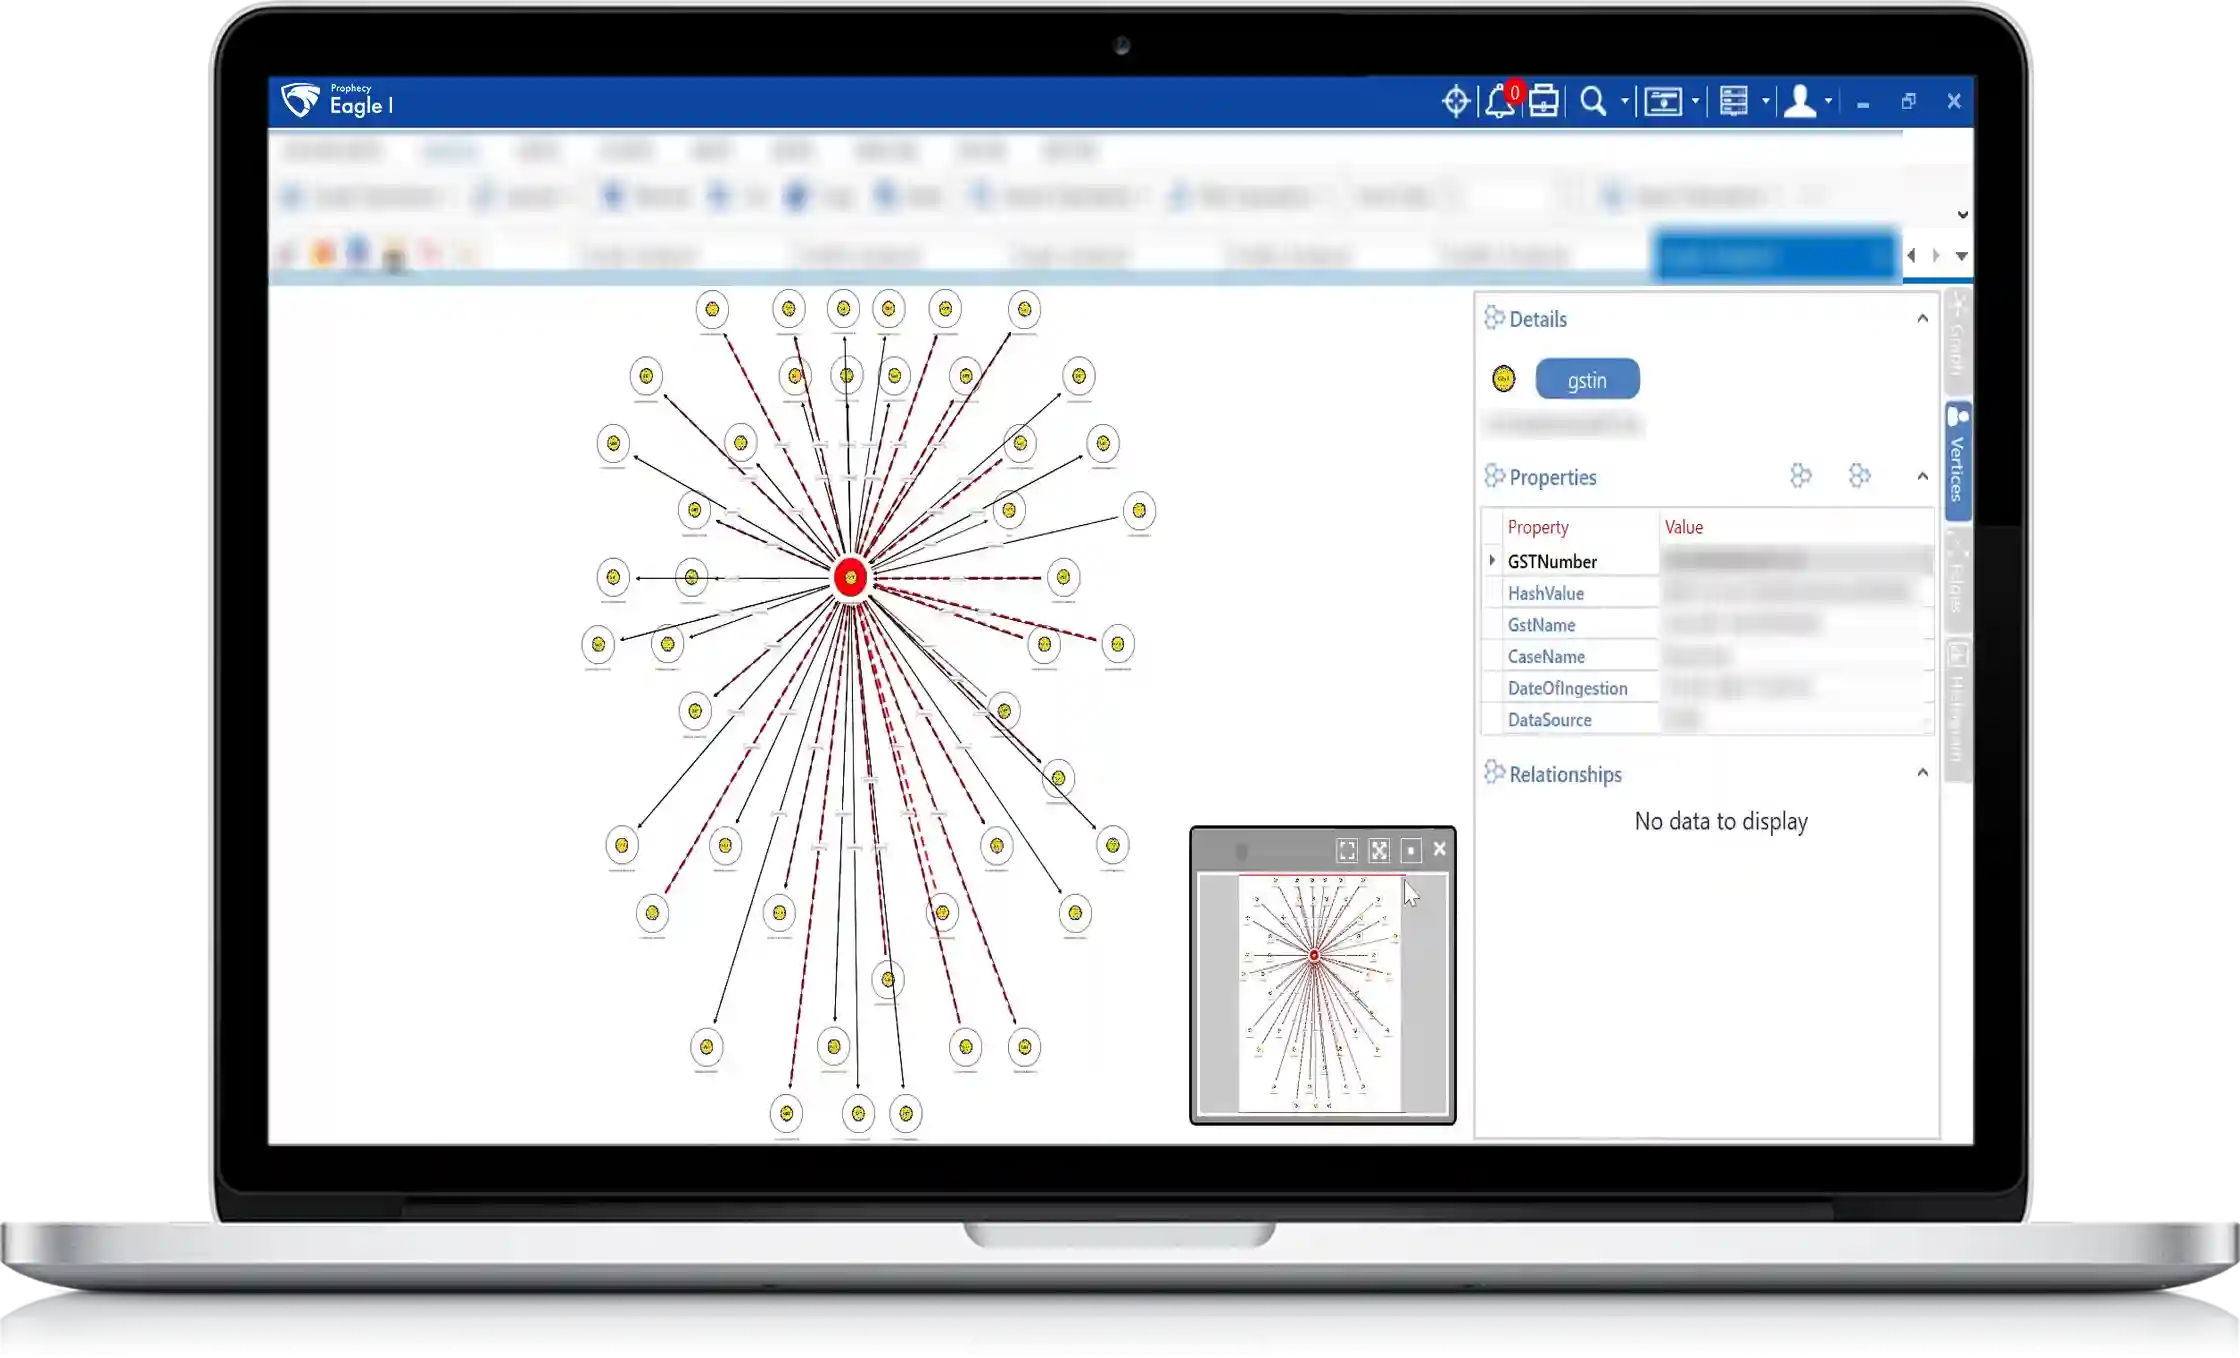The height and width of the screenshot is (1358, 2240).
Task: Select the red central graph node
Action: click(x=850, y=577)
